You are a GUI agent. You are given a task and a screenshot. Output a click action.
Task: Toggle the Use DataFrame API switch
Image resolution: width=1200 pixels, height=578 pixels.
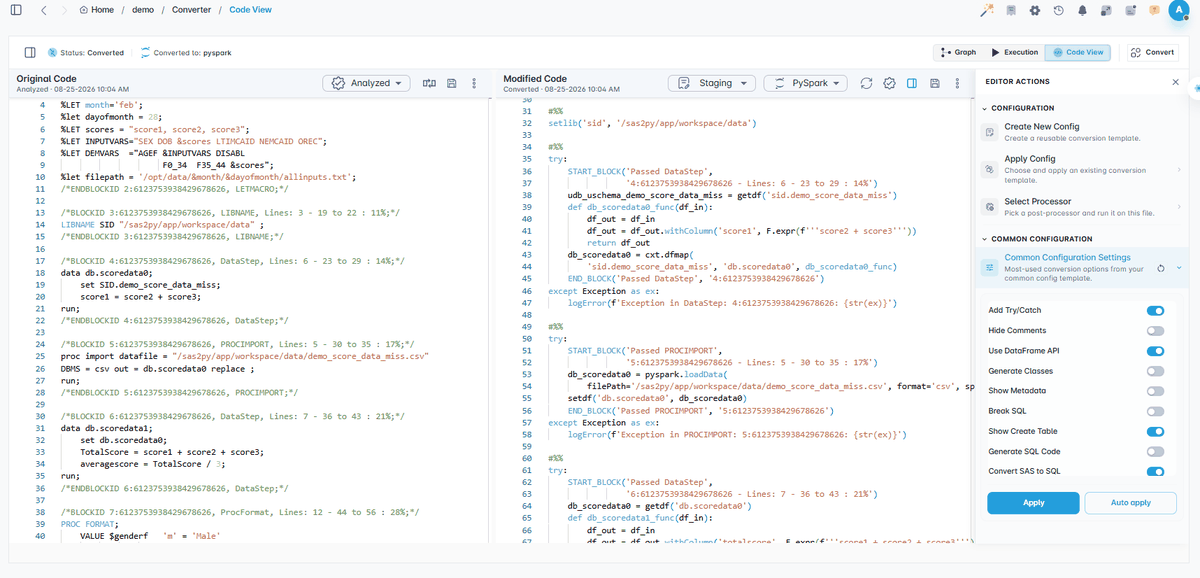pyautogui.click(x=1155, y=351)
